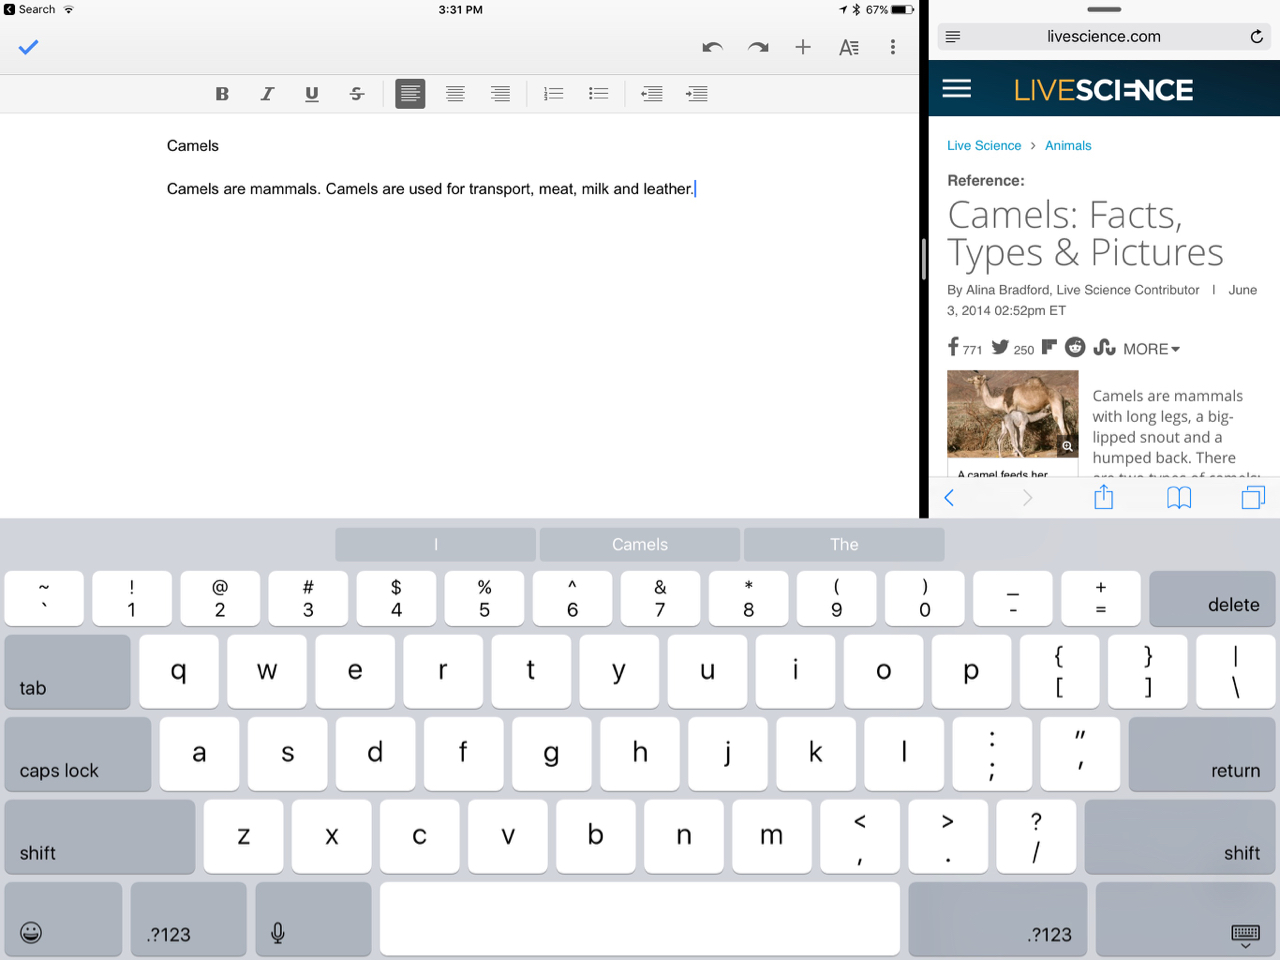Apply bulleted list formatting
The height and width of the screenshot is (960, 1280).
598,93
